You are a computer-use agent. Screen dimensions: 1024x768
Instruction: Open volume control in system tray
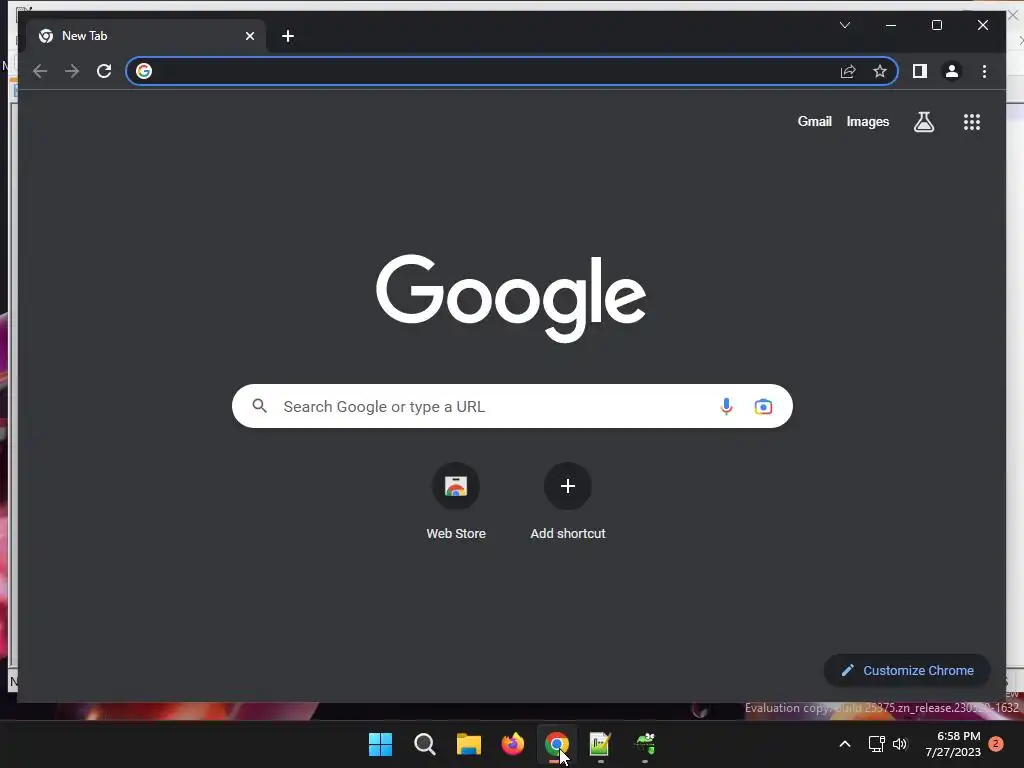(x=900, y=744)
